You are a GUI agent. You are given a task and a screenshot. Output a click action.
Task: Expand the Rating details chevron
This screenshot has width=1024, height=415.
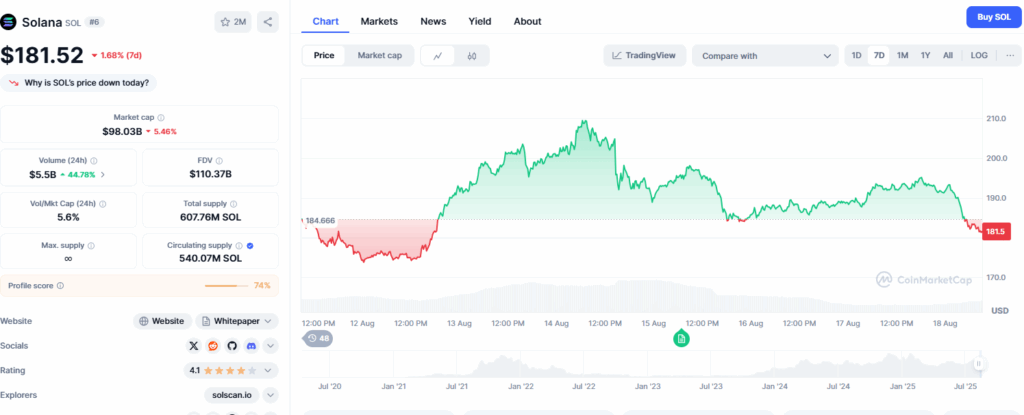pos(268,371)
